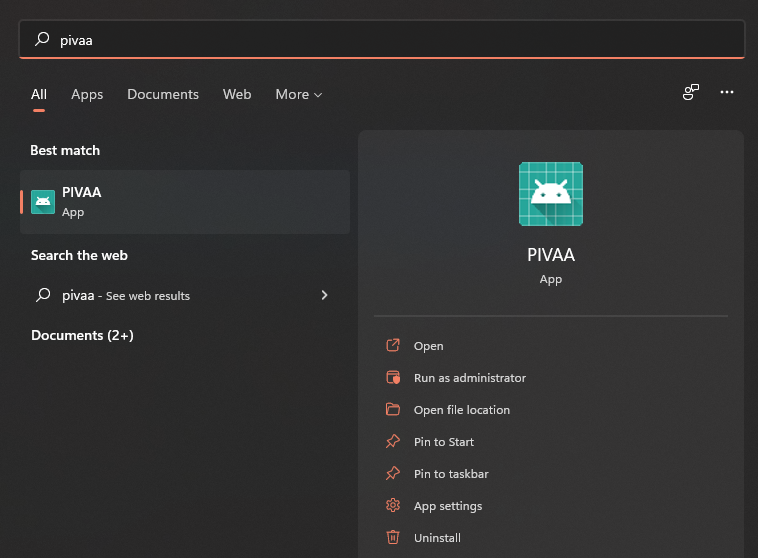Click the App settings gear icon
The image size is (758, 558).
(393, 506)
